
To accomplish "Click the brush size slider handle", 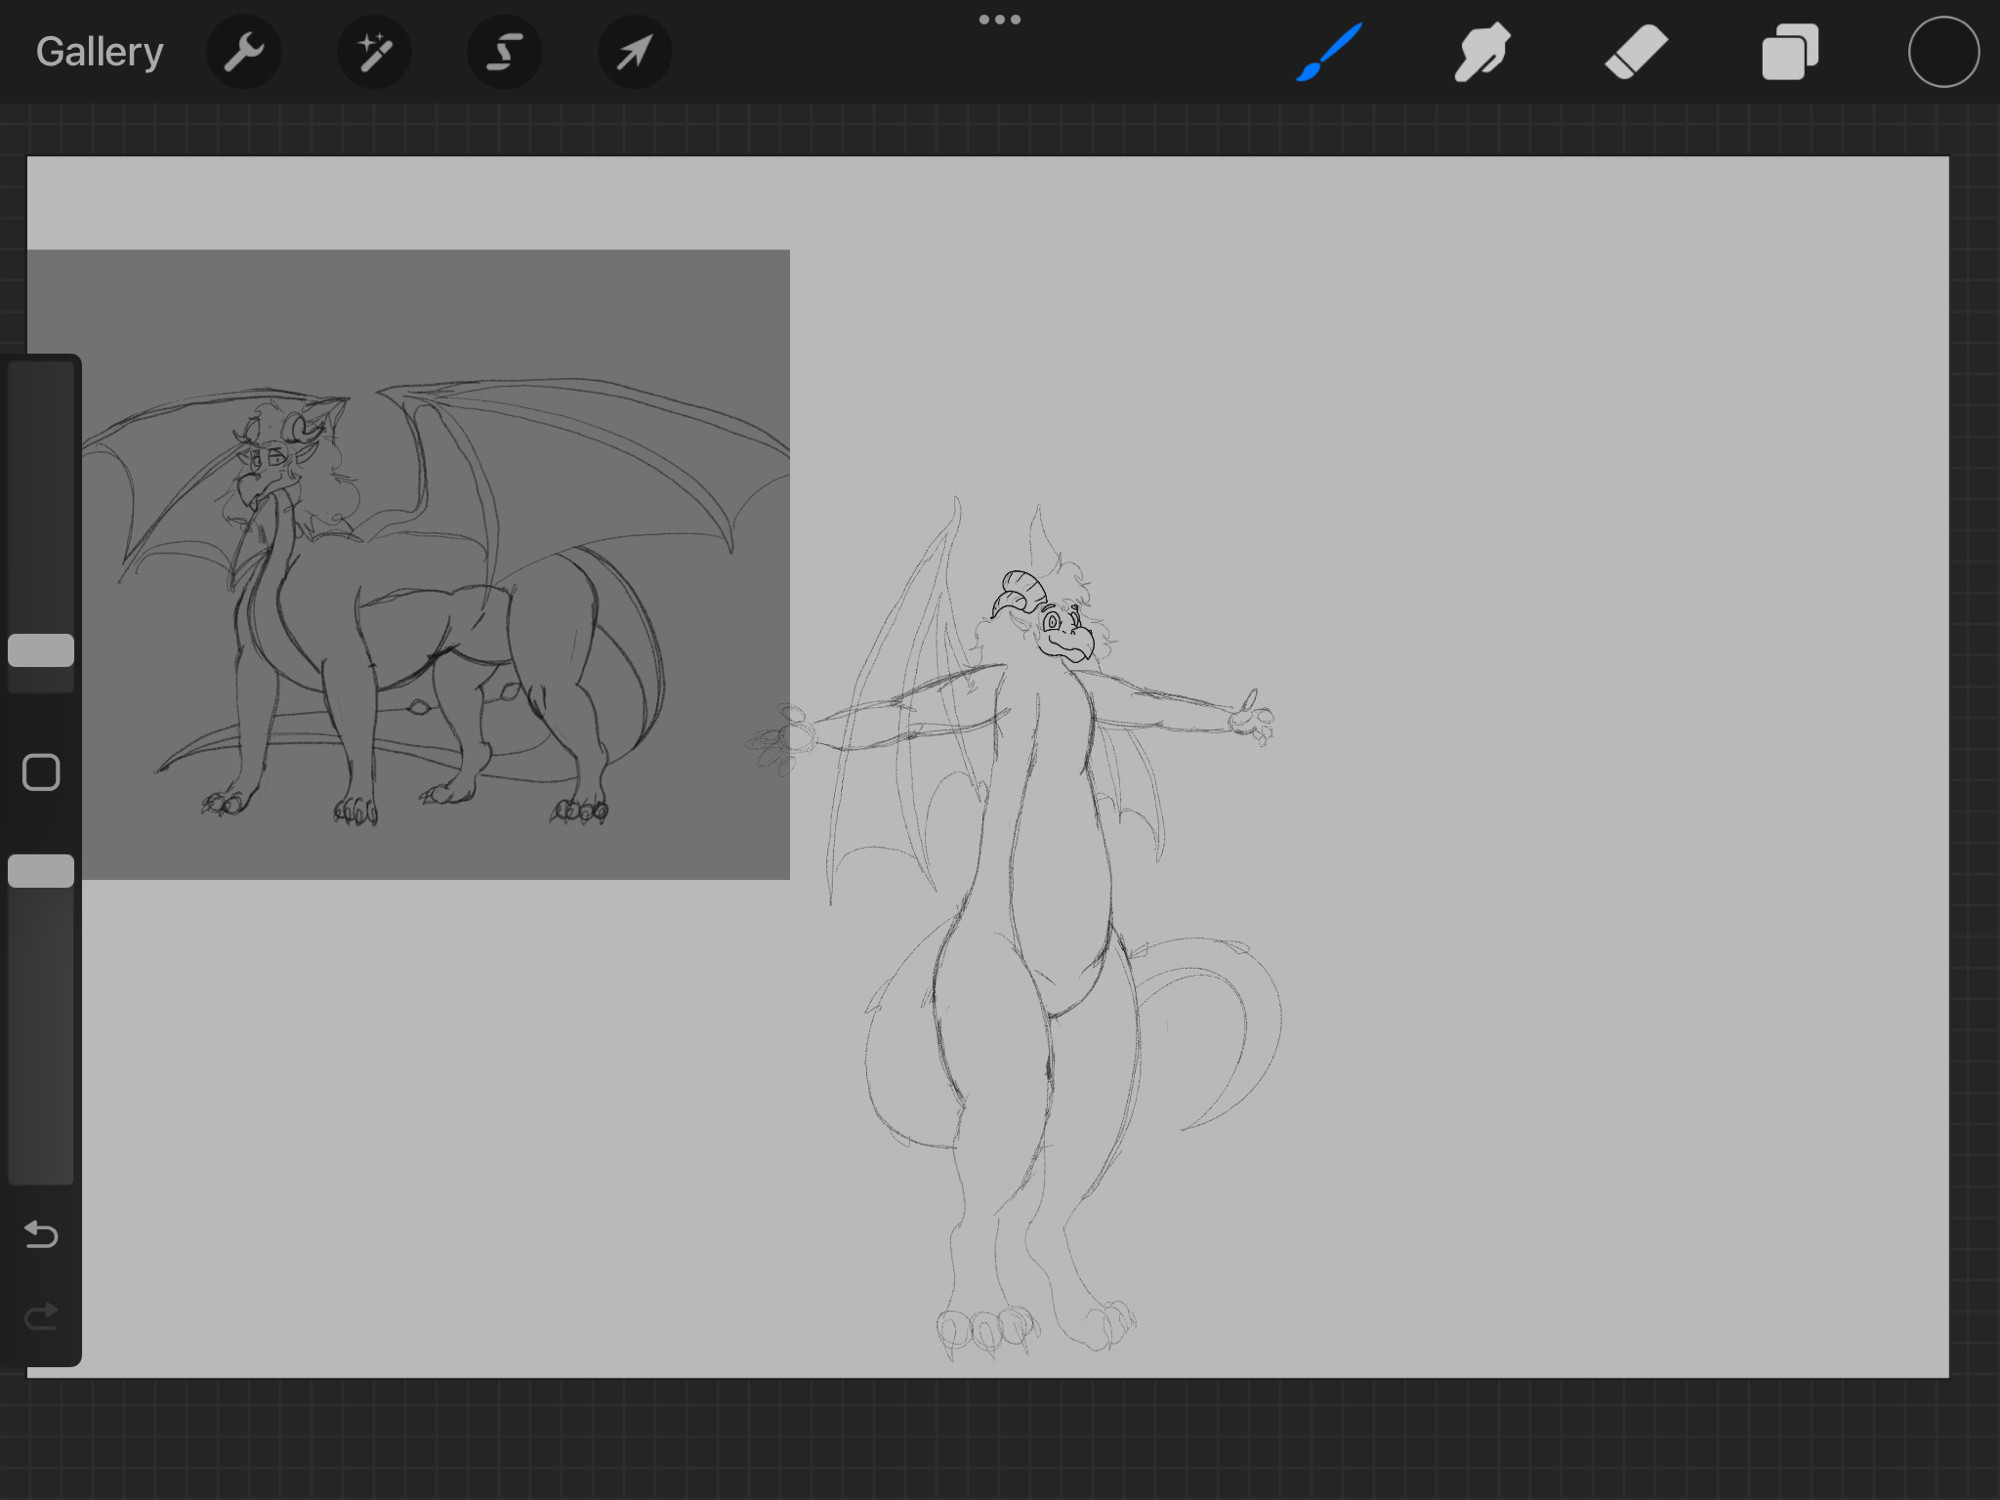I will [x=41, y=650].
